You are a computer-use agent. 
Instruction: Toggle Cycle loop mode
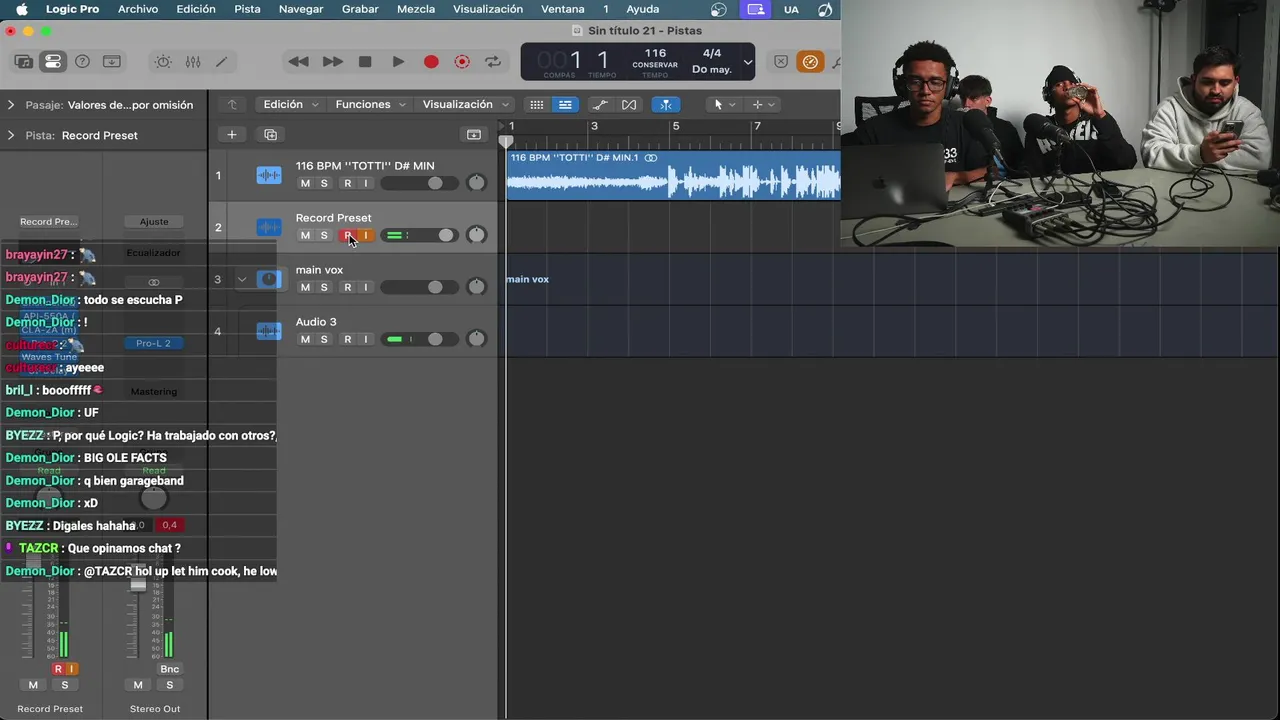(x=493, y=62)
